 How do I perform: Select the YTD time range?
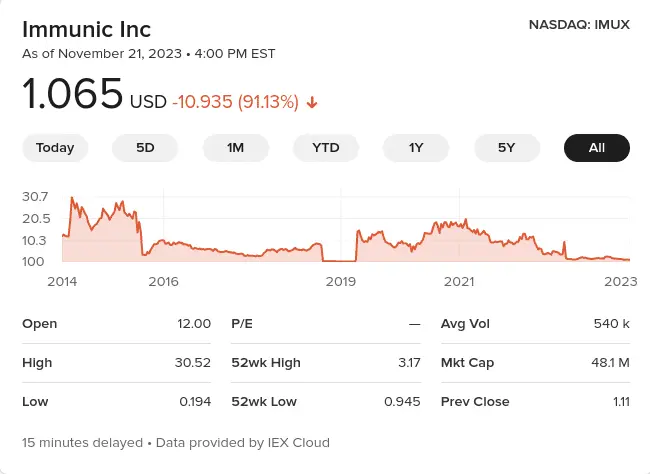[x=326, y=148]
